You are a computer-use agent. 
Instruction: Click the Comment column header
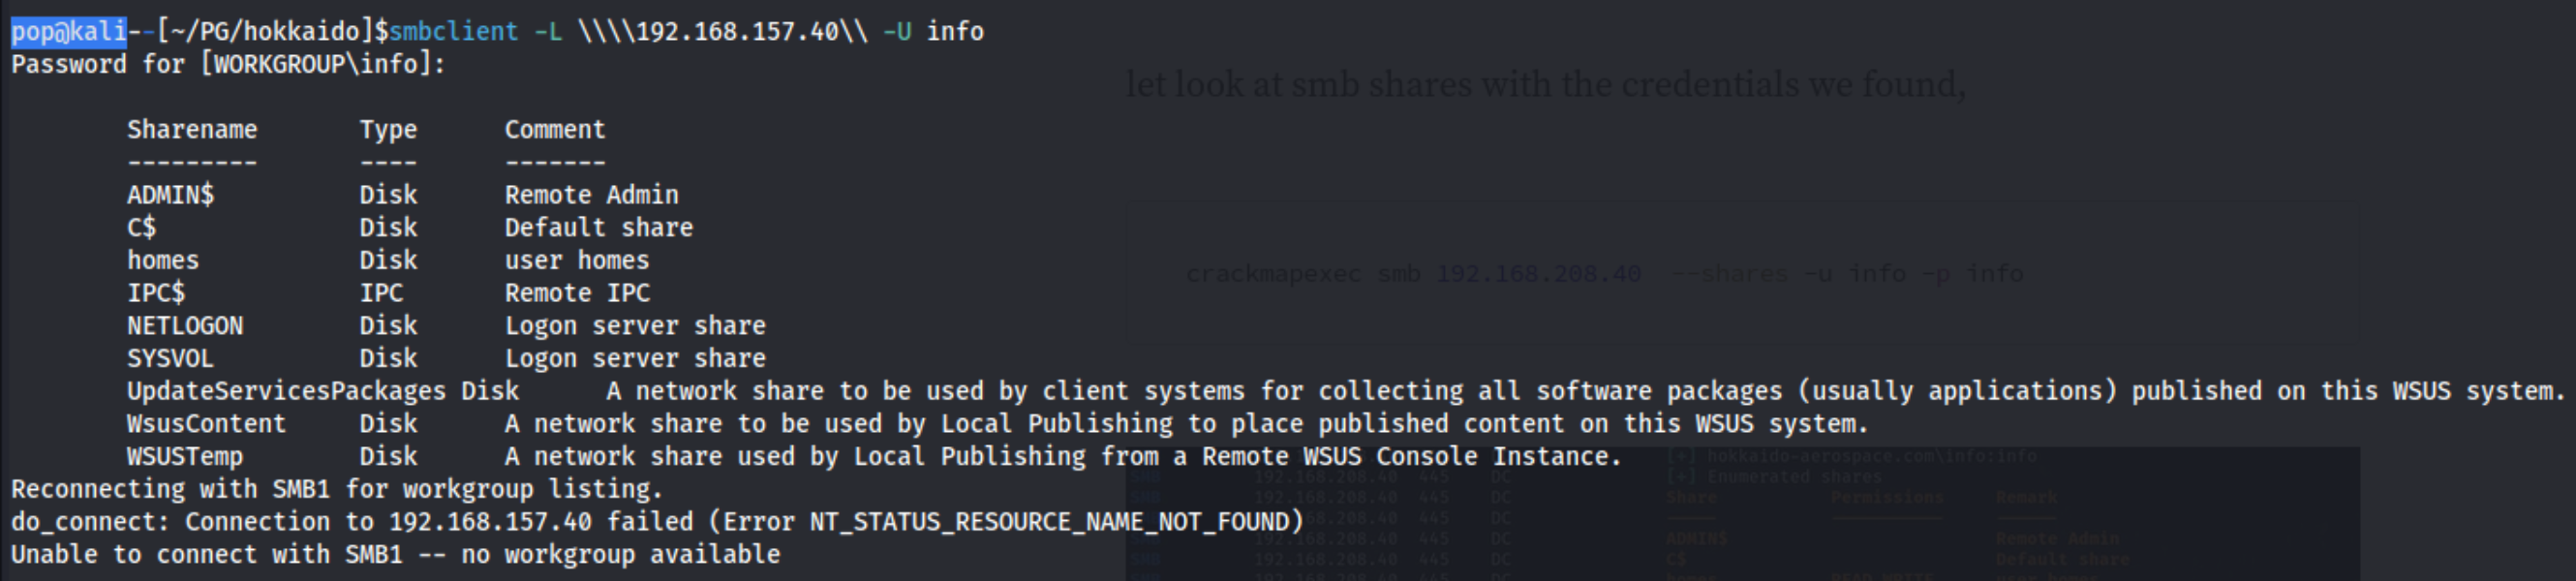555,130
